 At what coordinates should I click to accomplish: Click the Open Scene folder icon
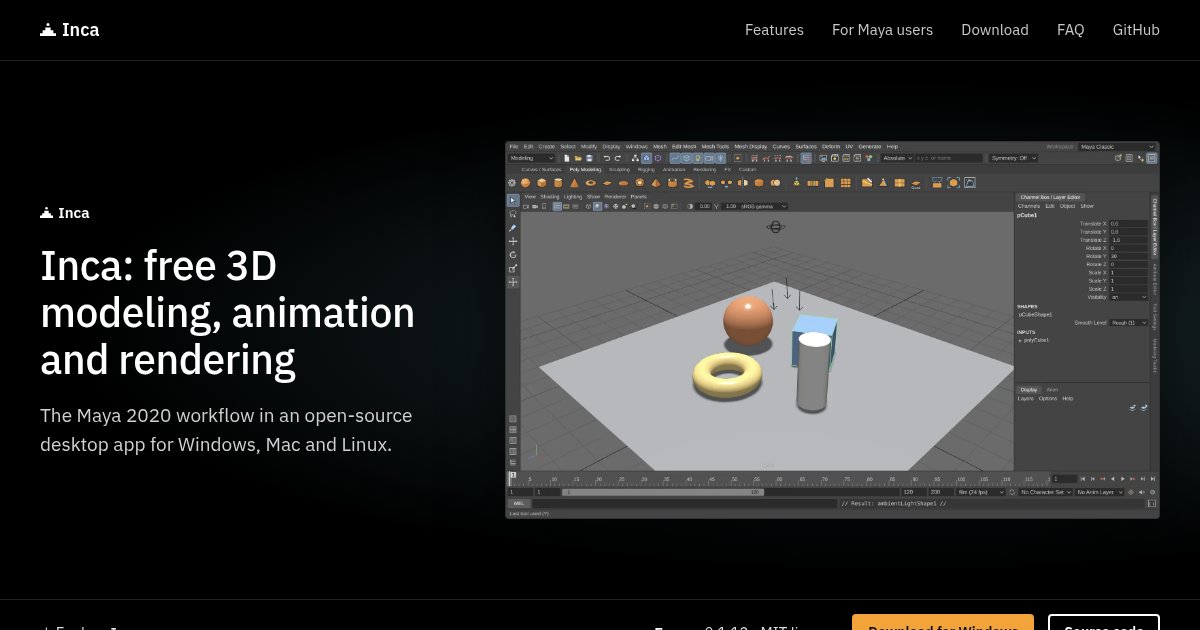tap(578, 158)
